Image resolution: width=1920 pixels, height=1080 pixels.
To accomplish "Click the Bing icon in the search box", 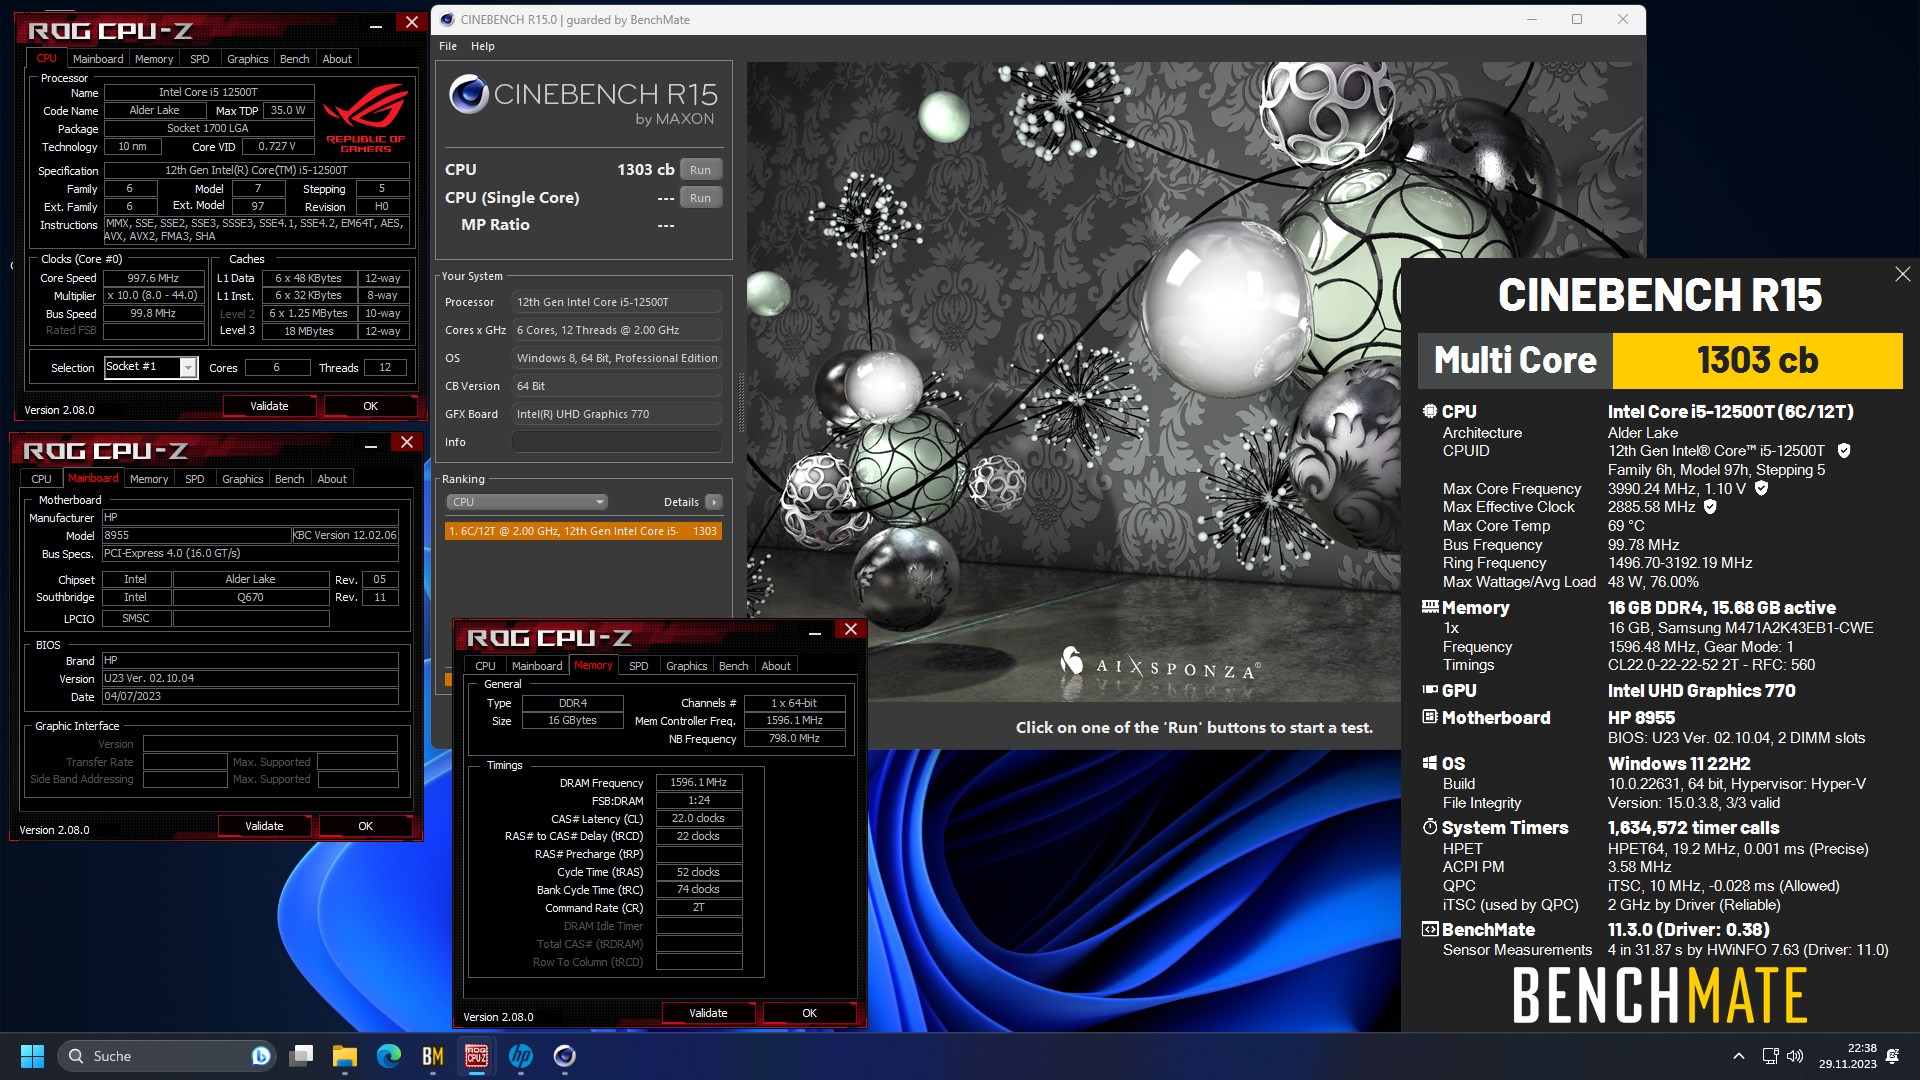I will 260,1056.
